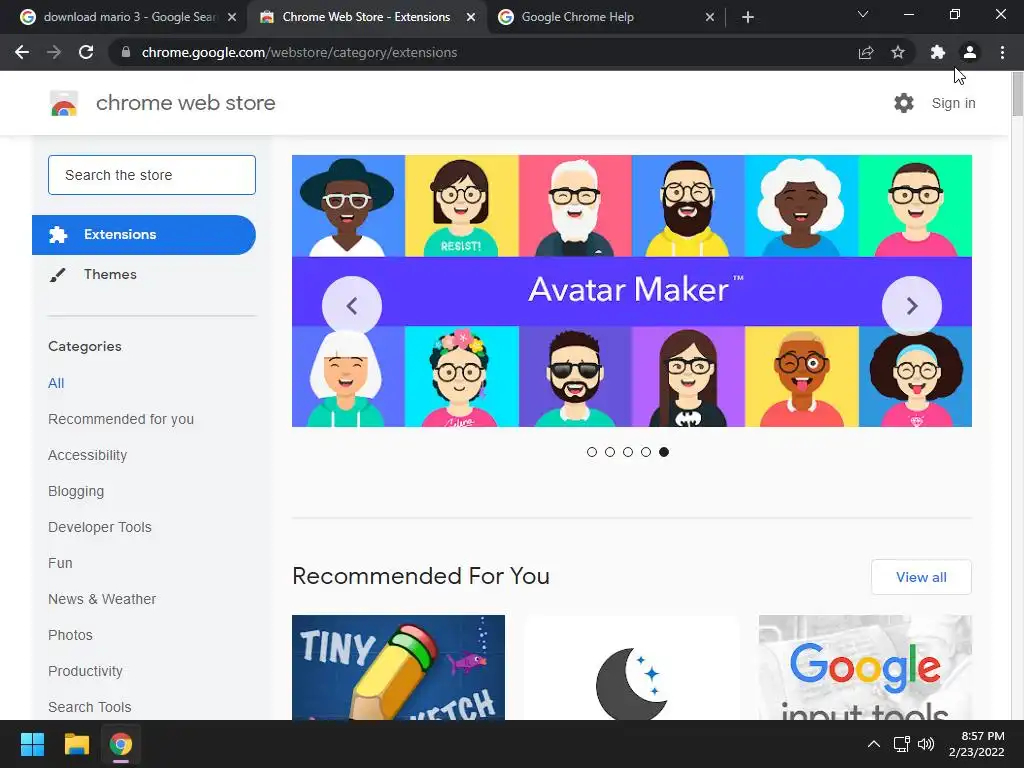
Task: Choose the Productivity category
Action: tap(86, 671)
